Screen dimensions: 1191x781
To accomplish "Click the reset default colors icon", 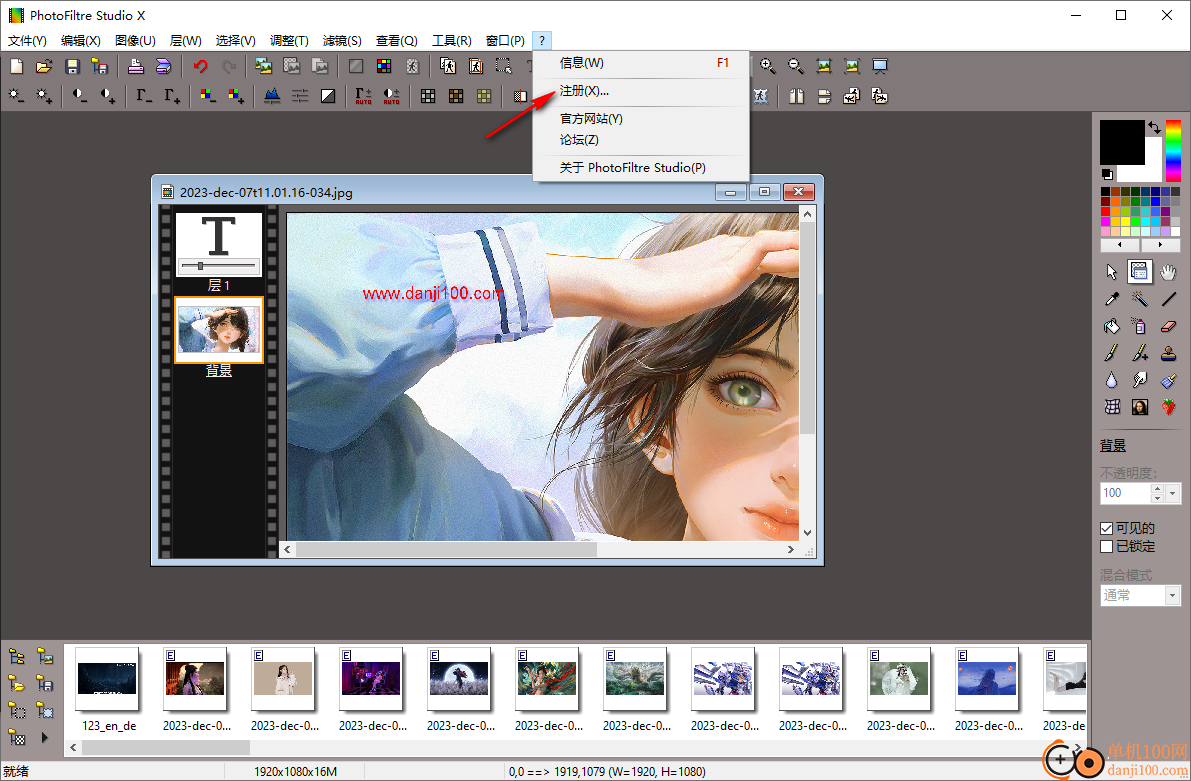I will pos(1107,174).
